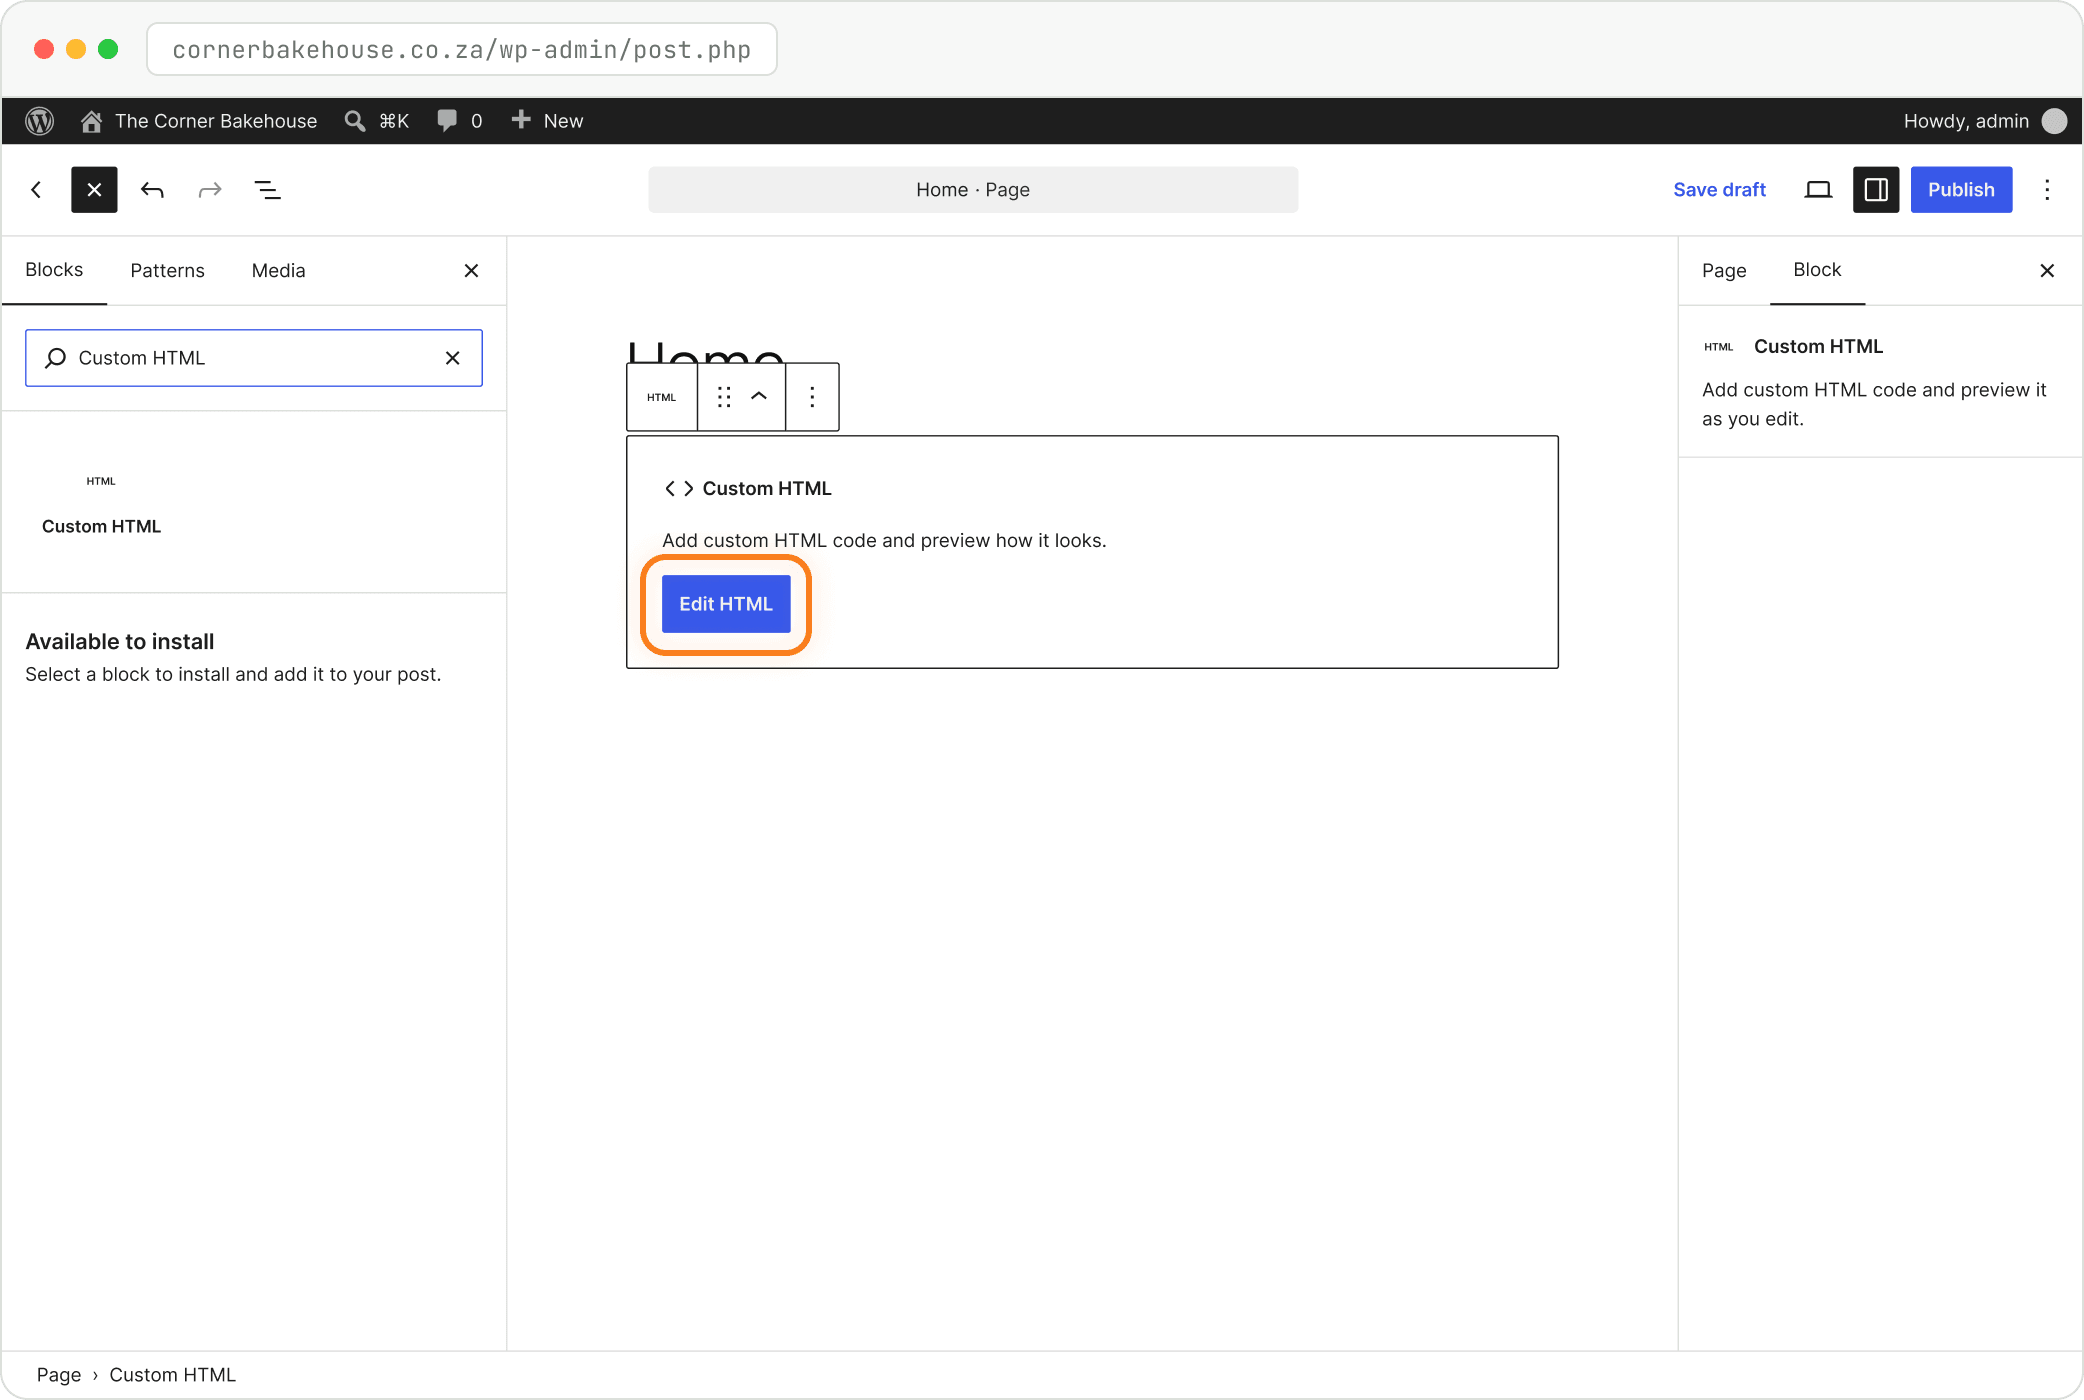This screenshot has height=1400, width=2084.
Task: Grab the block drag handle
Action: tap(724, 397)
